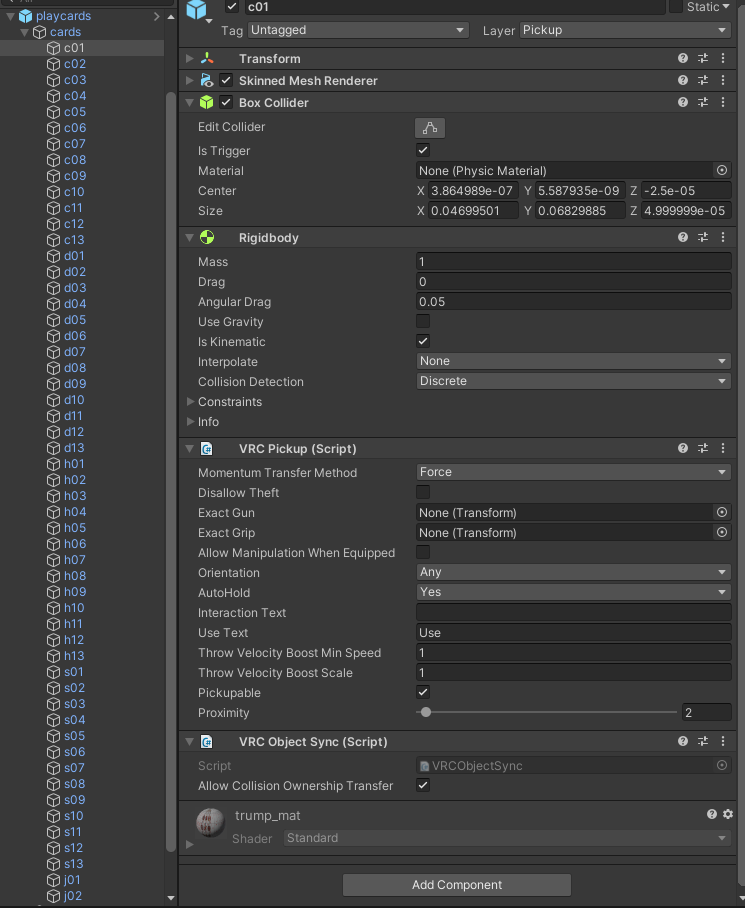The height and width of the screenshot is (908, 745).
Task: Open Skinned Mesh Renderer options menu
Action: coord(722,80)
